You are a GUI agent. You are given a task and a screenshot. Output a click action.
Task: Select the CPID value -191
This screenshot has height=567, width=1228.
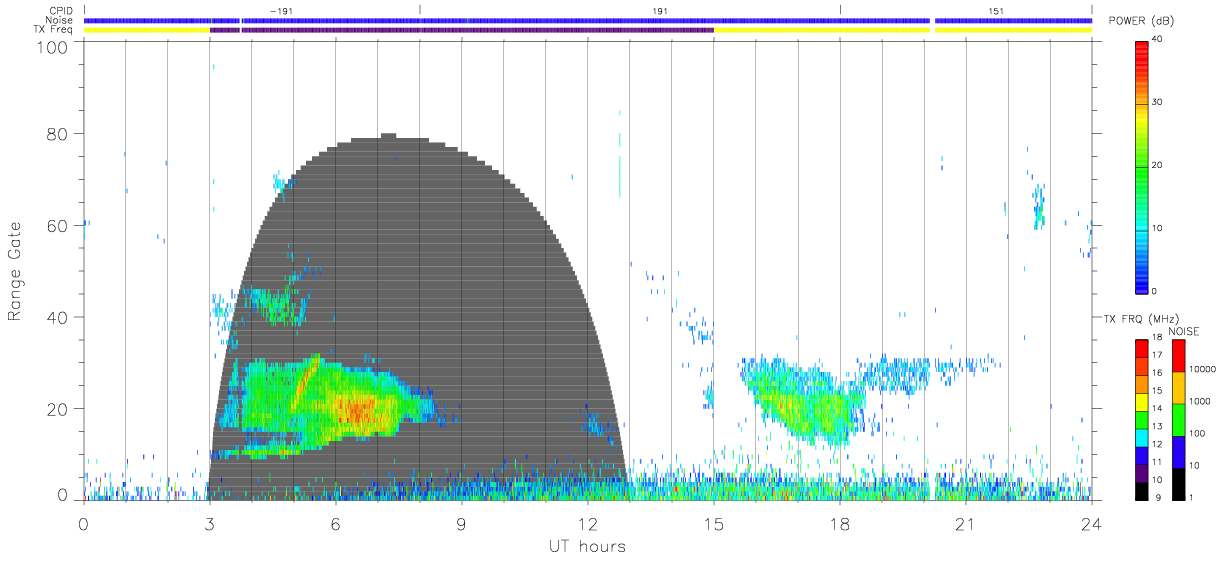[282, 10]
